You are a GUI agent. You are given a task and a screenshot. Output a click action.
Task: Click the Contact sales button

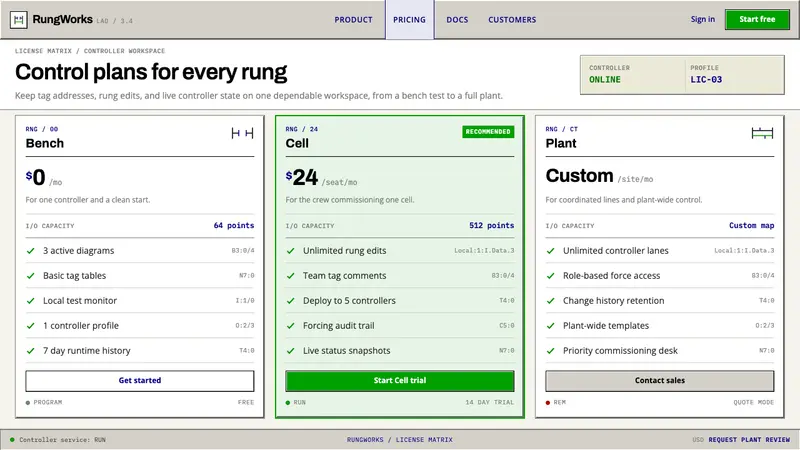[660, 381]
